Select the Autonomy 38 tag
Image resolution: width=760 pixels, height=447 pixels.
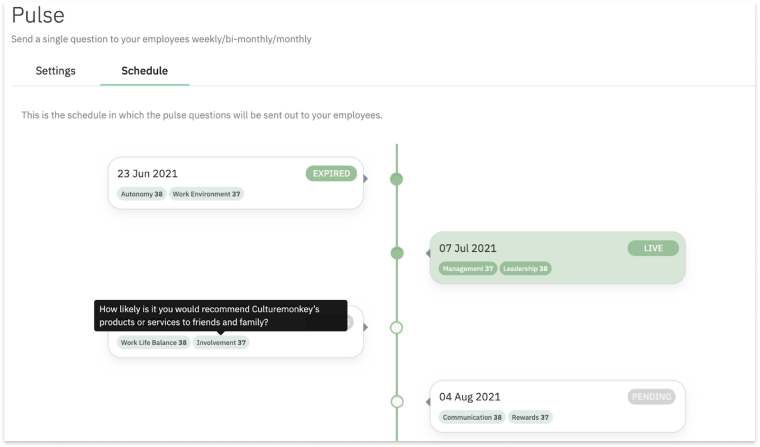tap(141, 194)
